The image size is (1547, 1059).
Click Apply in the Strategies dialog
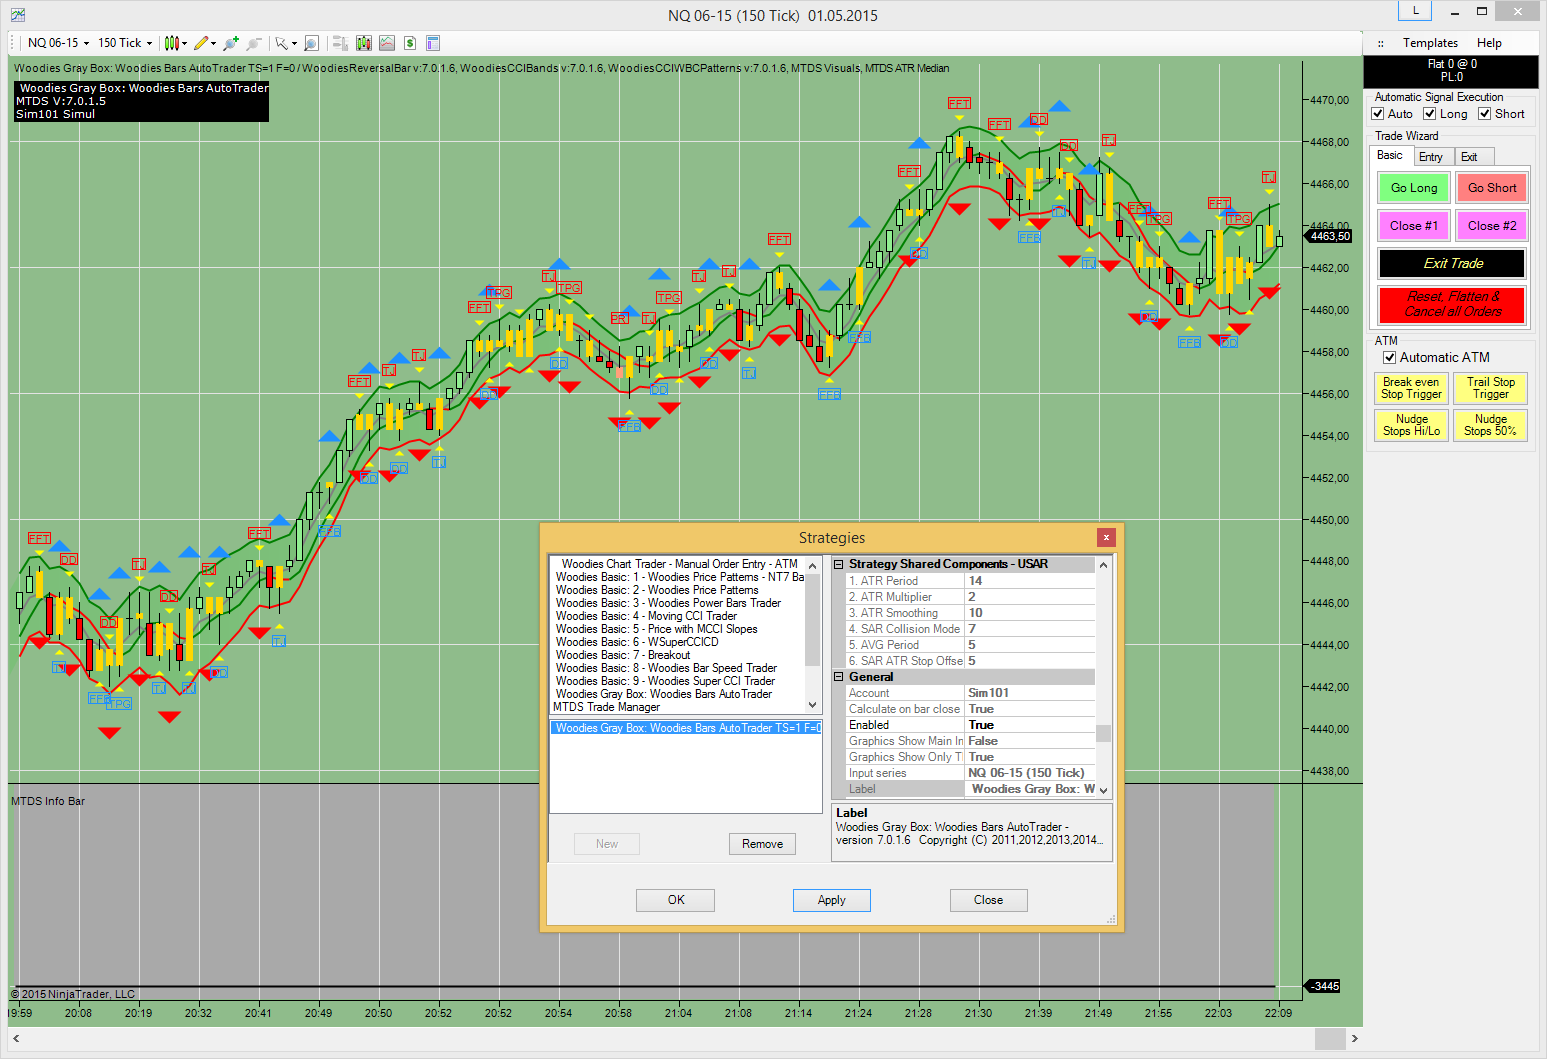click(x=831, y=900)
